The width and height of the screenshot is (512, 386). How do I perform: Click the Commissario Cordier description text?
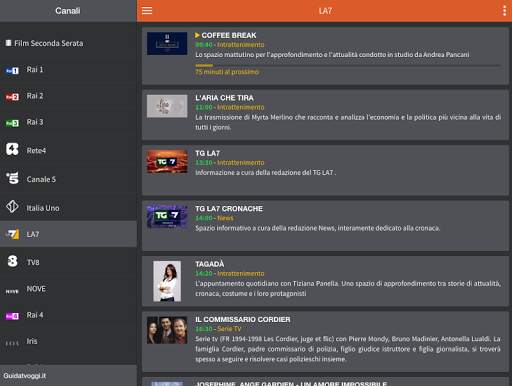[x=348, y=349]
